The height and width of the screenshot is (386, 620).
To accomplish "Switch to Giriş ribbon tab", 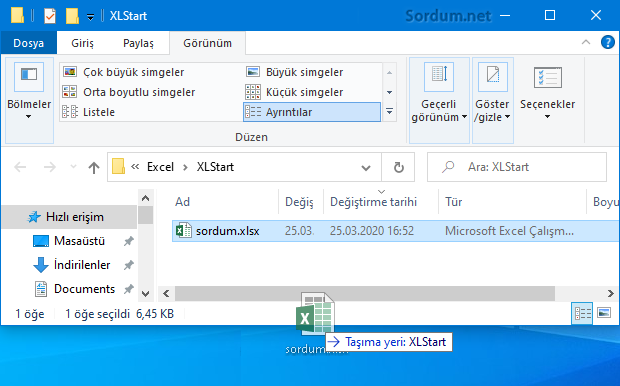I will 82,43.
